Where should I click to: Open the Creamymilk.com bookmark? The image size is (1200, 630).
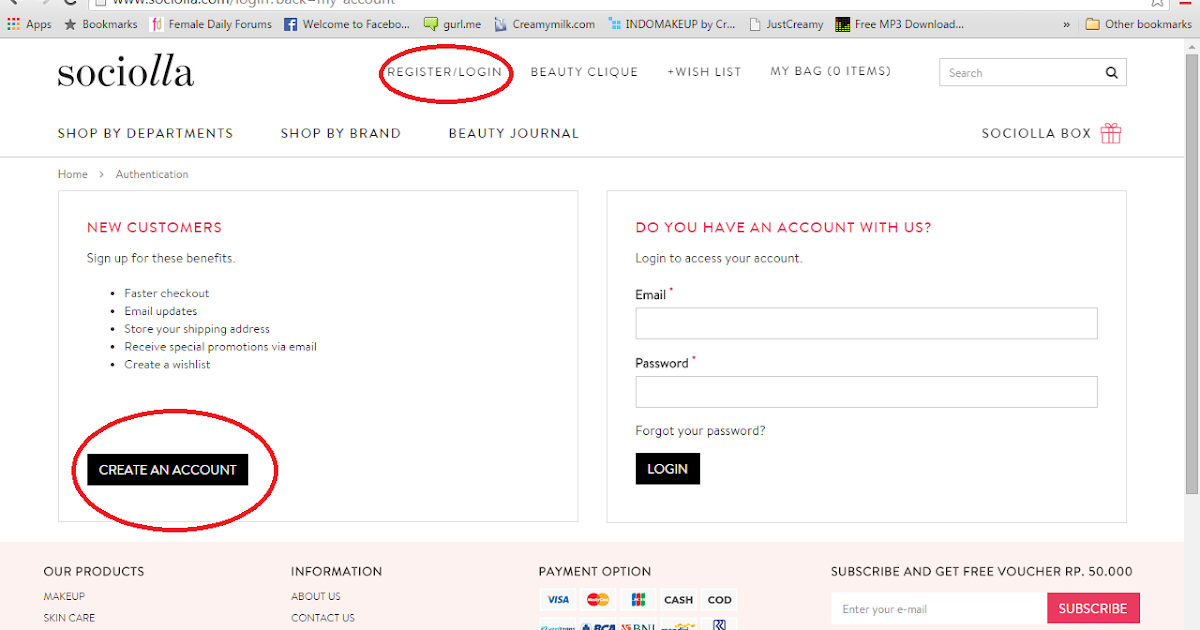[x=544, y=24]
